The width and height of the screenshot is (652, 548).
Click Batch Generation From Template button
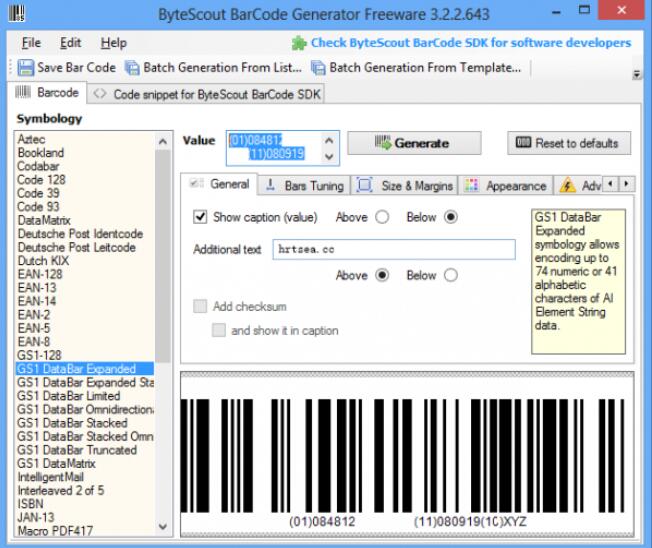416,67
